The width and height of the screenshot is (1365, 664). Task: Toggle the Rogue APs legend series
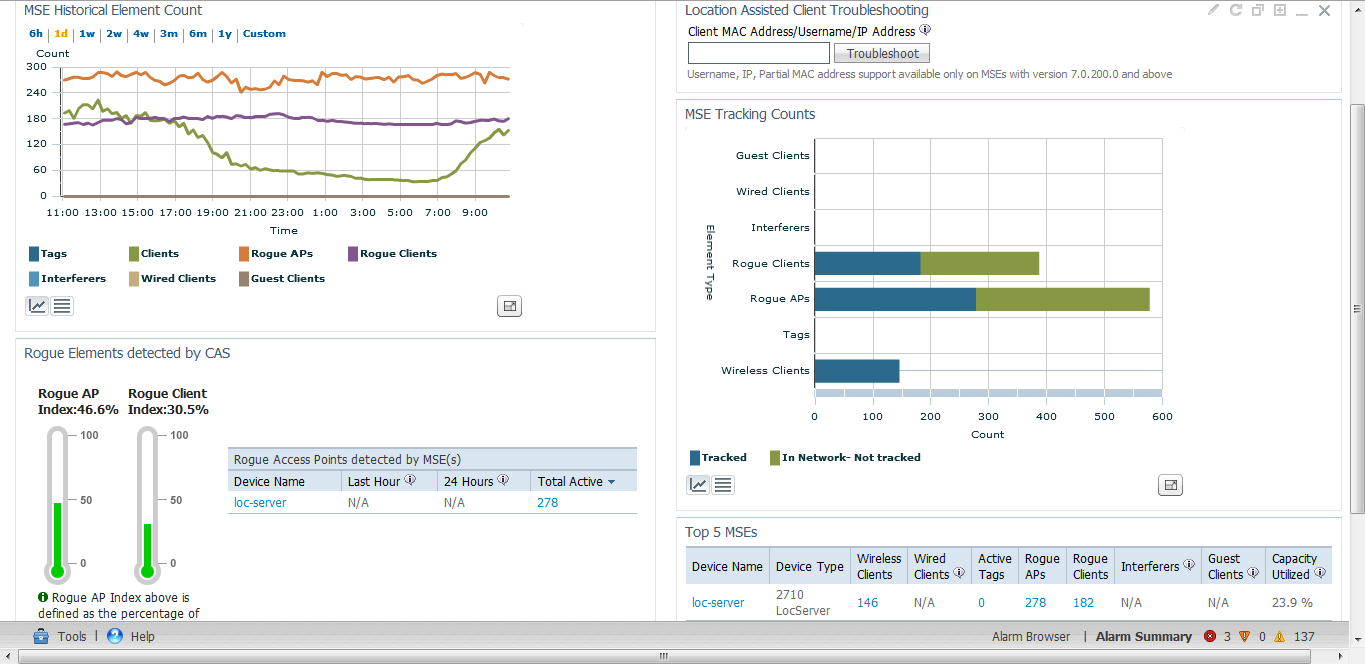click(275, 254)
